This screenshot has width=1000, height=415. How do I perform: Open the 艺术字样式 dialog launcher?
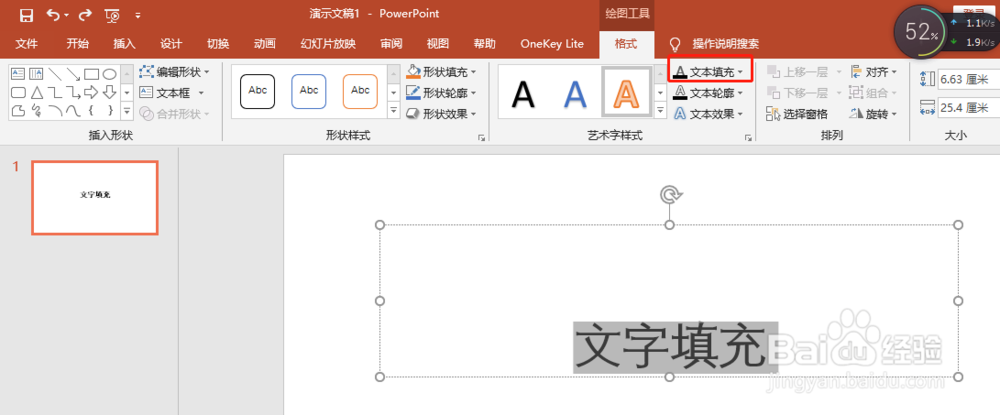point(748,137)
